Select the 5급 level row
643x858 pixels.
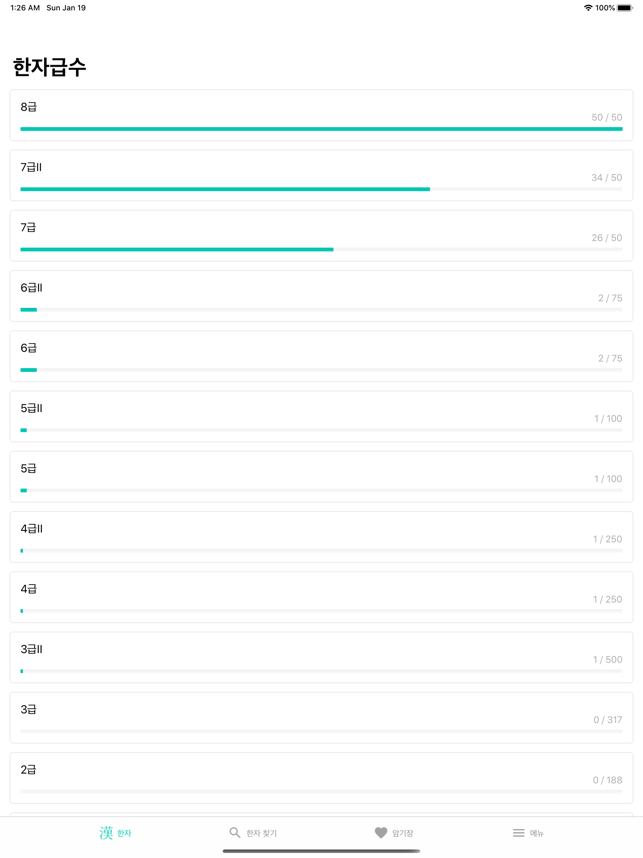point(321,477)
